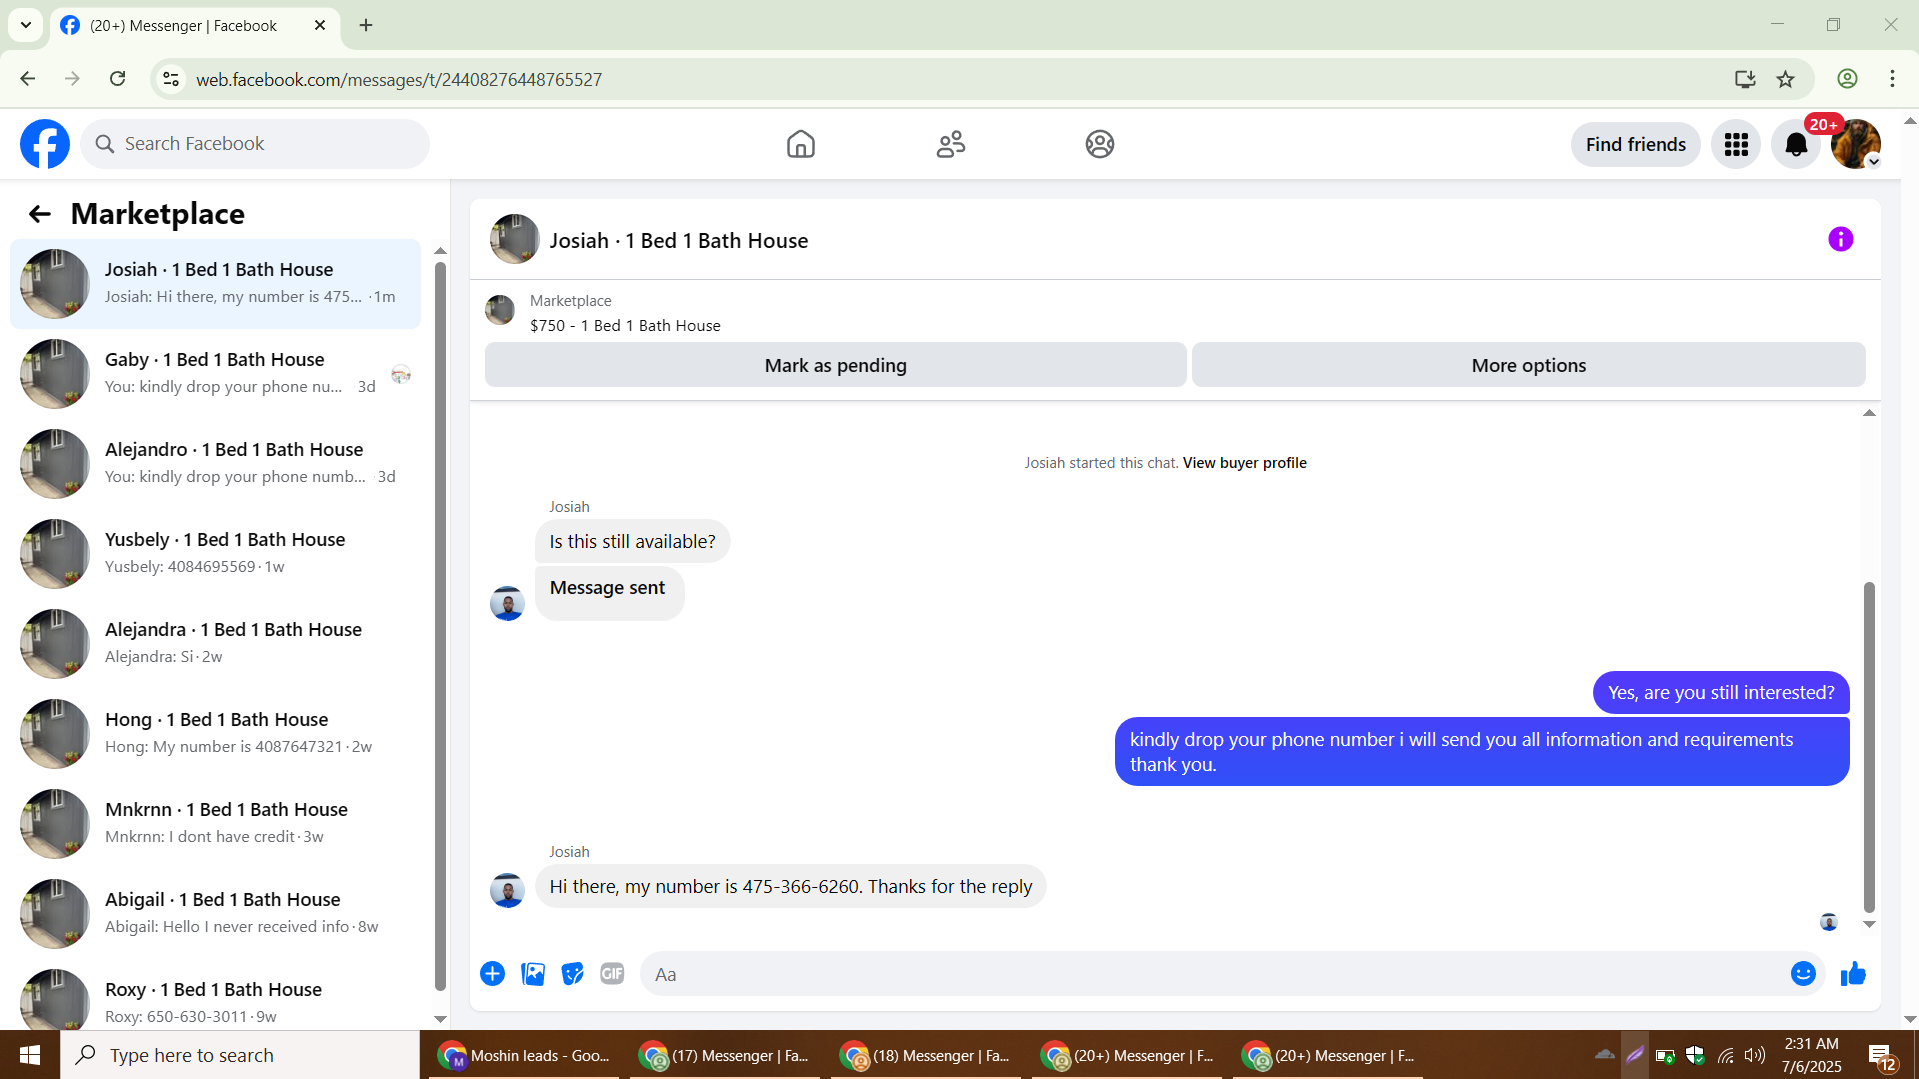Expand the tab search dropdown
This screenshot has width=1919, height=1079.
tap(26, 25)
